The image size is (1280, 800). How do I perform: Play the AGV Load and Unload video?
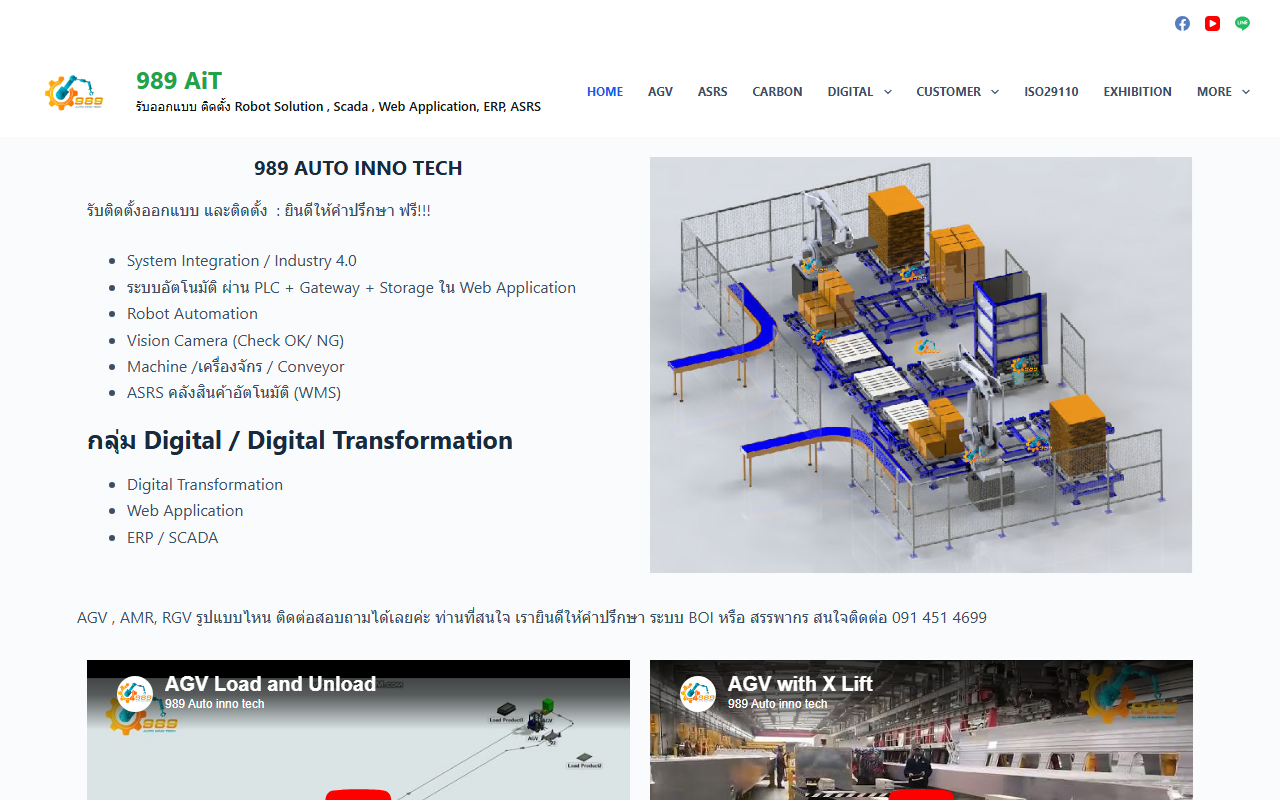358,794
